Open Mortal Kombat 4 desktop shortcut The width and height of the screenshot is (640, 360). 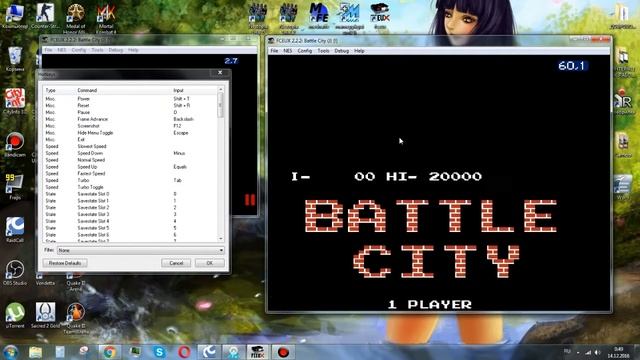pos(106,18)
